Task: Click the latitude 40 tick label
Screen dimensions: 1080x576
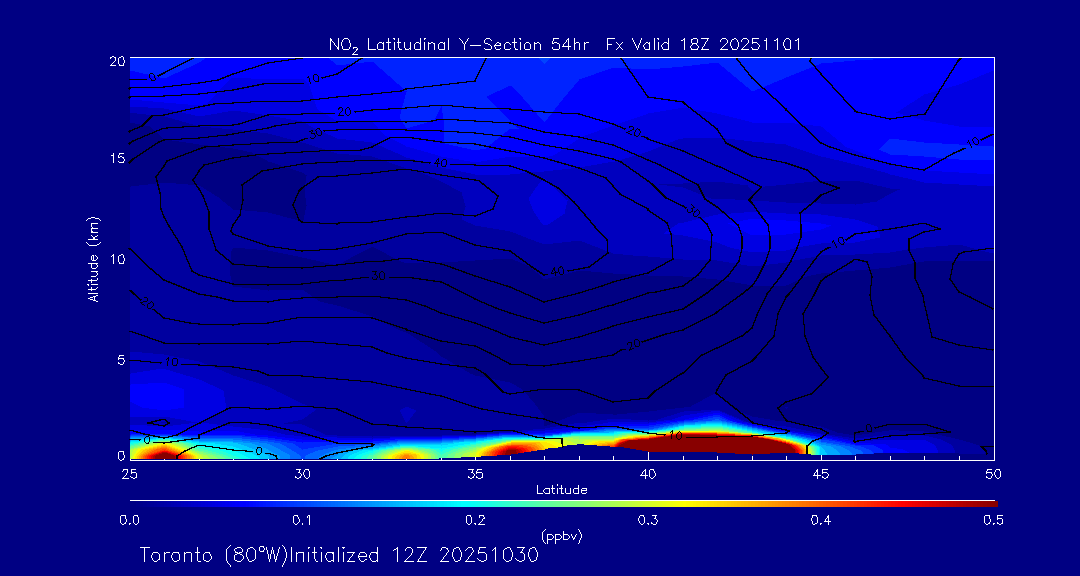Action: point(648,472)
